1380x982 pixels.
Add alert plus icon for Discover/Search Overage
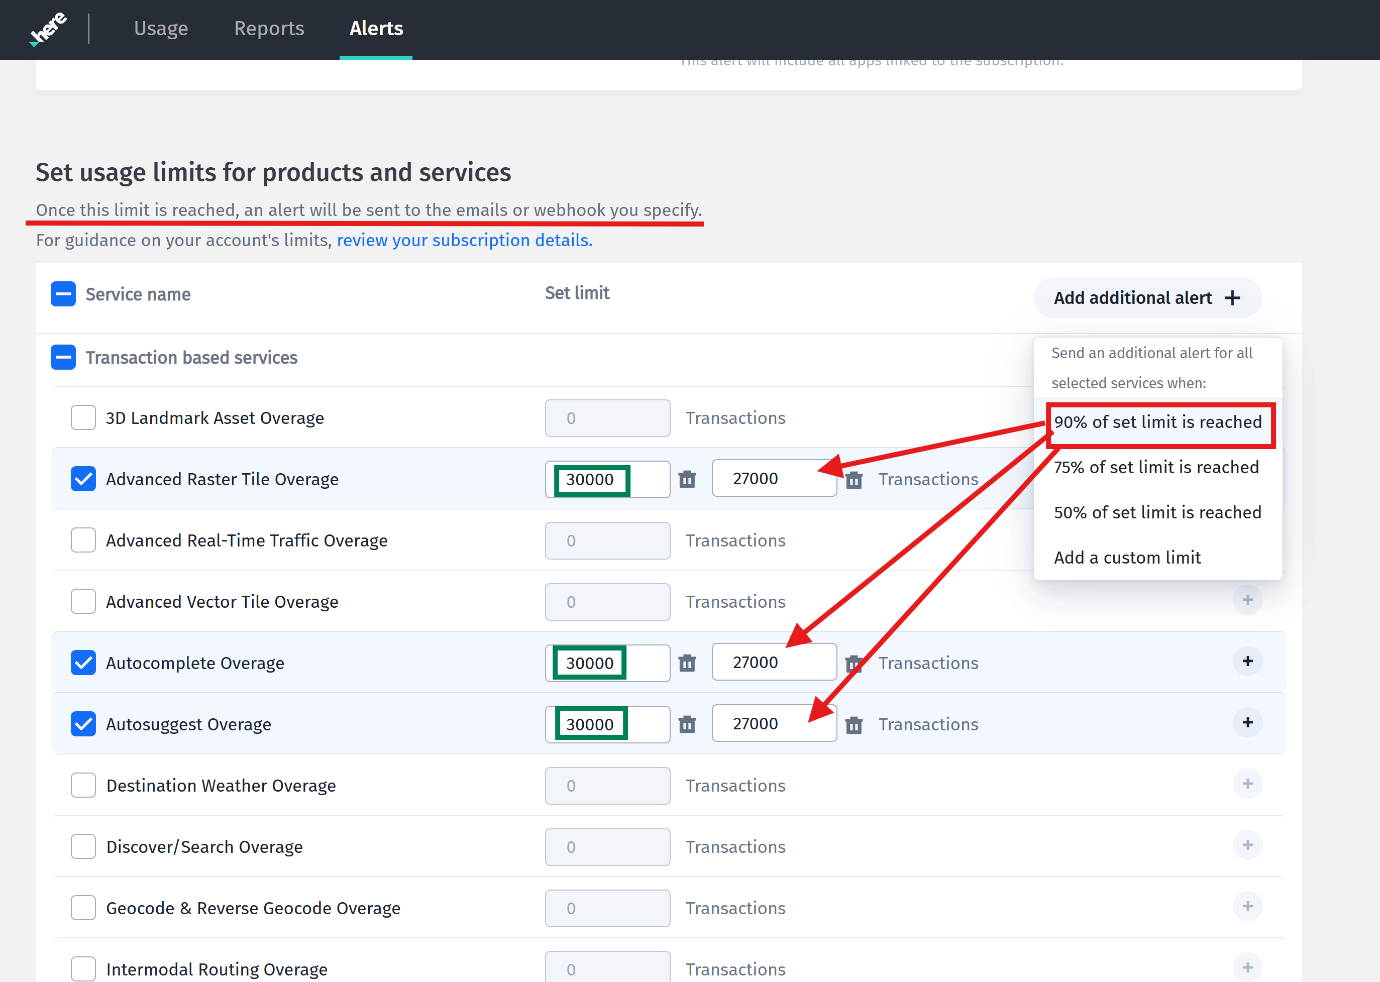click(1248, 845)
